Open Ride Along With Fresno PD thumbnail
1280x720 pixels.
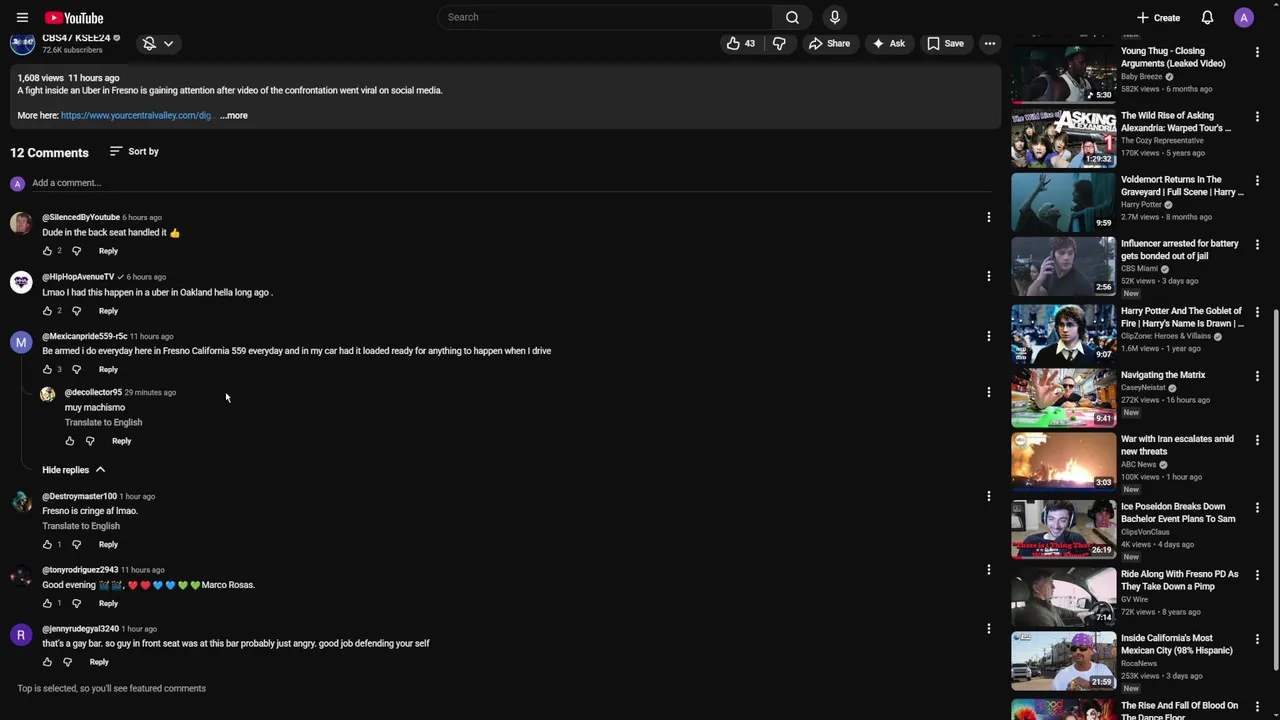click(x=1063, y=596)
